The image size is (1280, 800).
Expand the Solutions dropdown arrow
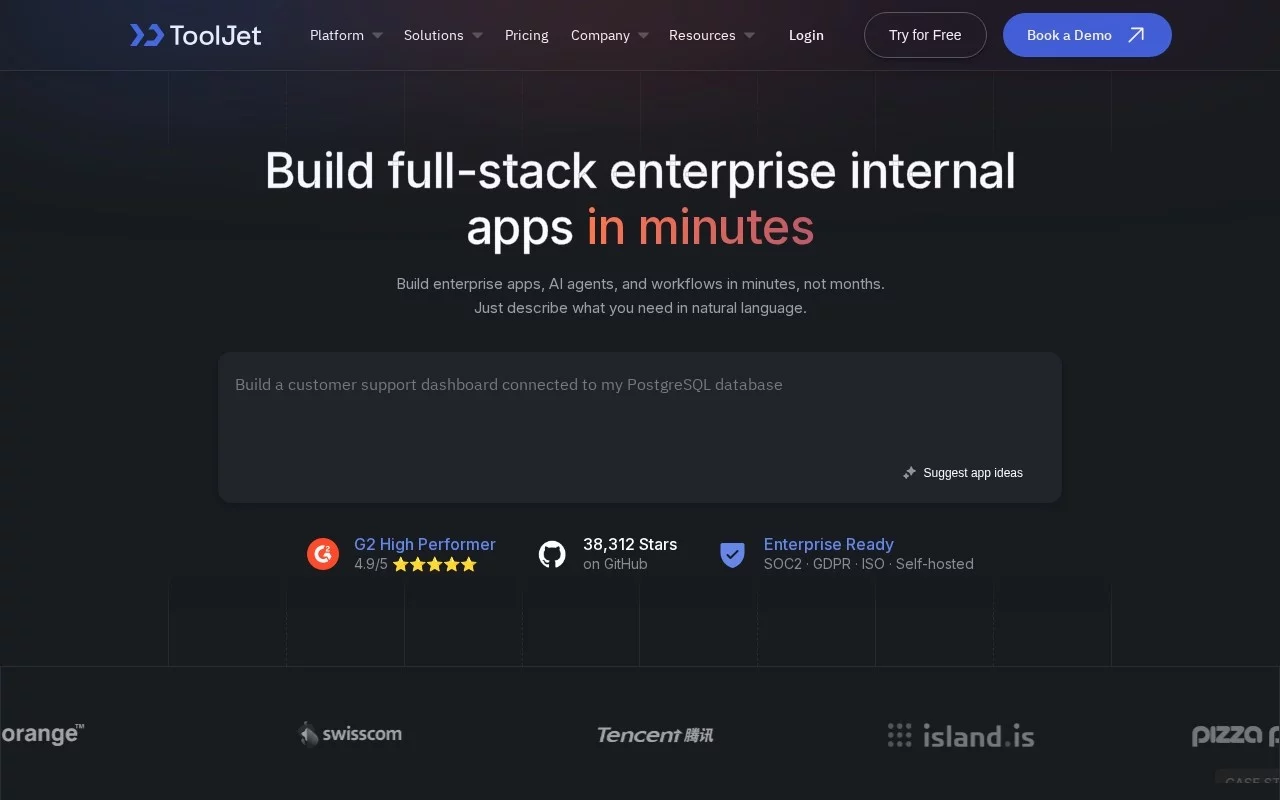[477, 35]
